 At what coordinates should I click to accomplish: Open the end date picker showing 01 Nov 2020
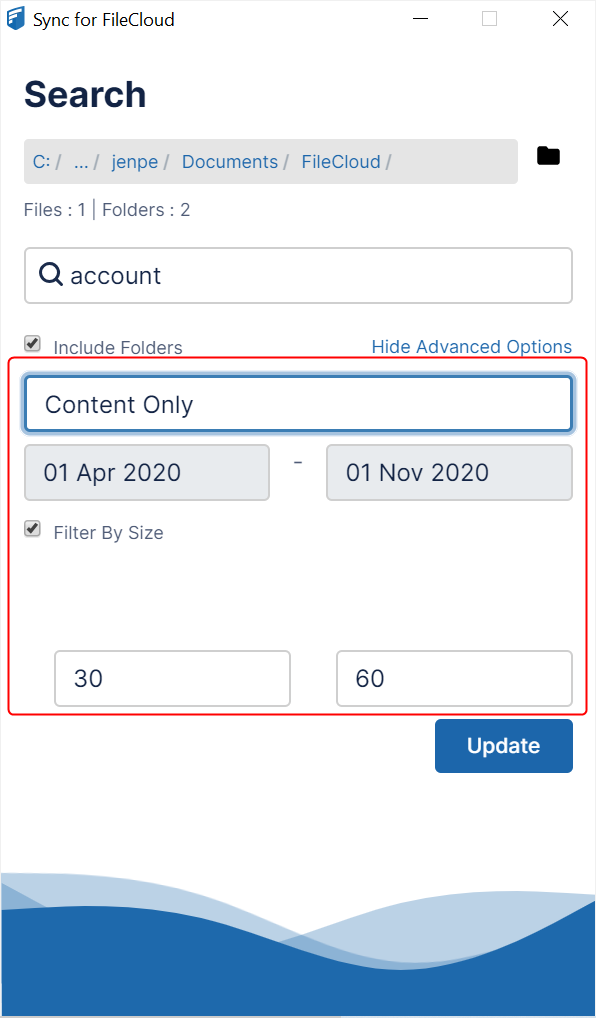tap(448, 472)
